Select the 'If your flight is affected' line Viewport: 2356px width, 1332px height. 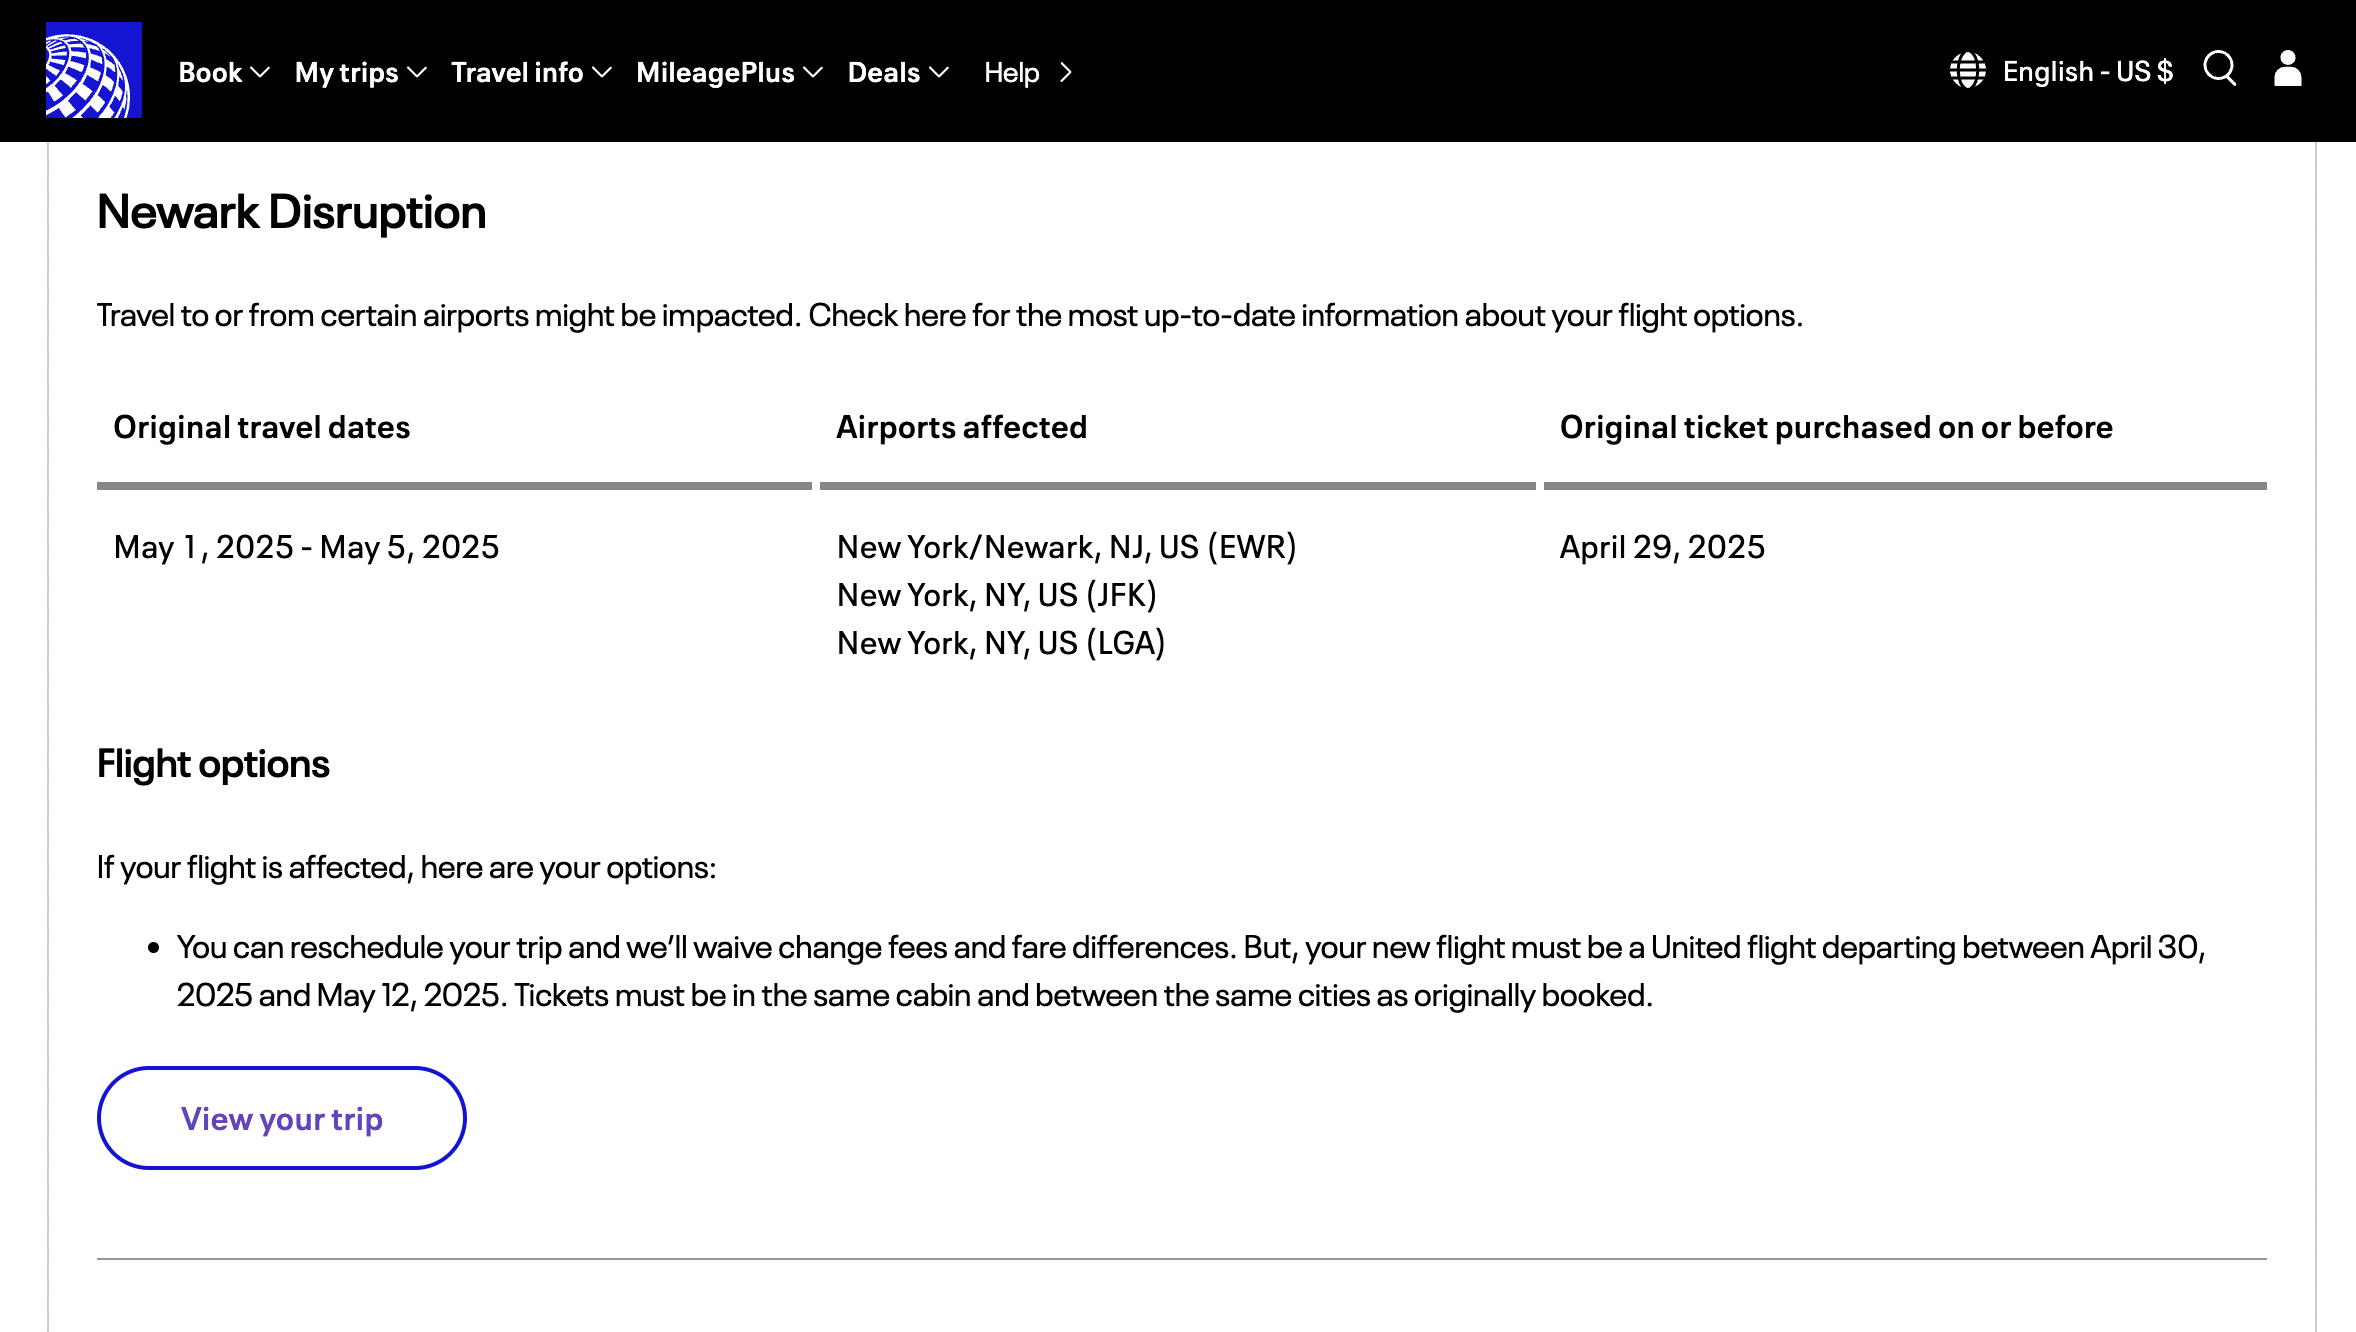(x=406, y=867)
